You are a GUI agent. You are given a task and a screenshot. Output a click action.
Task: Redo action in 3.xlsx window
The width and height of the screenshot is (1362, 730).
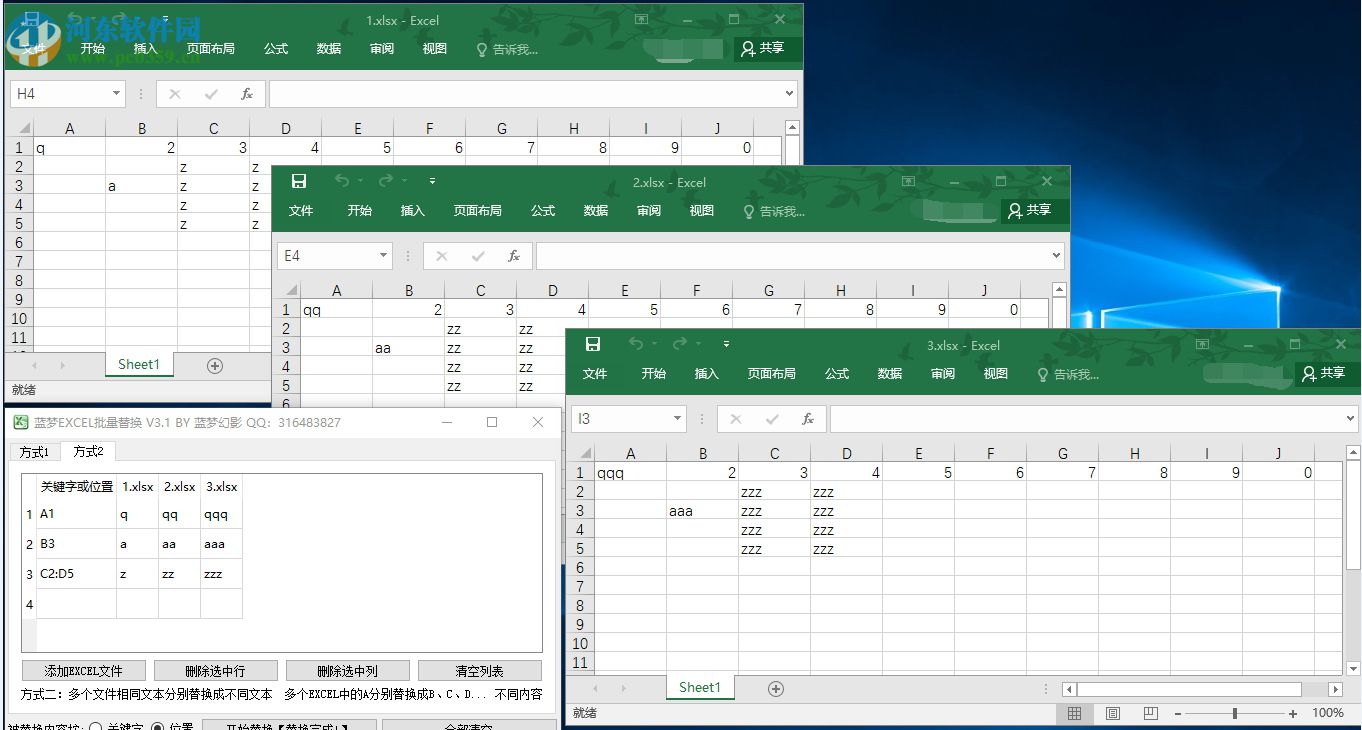tap(682, 344)
